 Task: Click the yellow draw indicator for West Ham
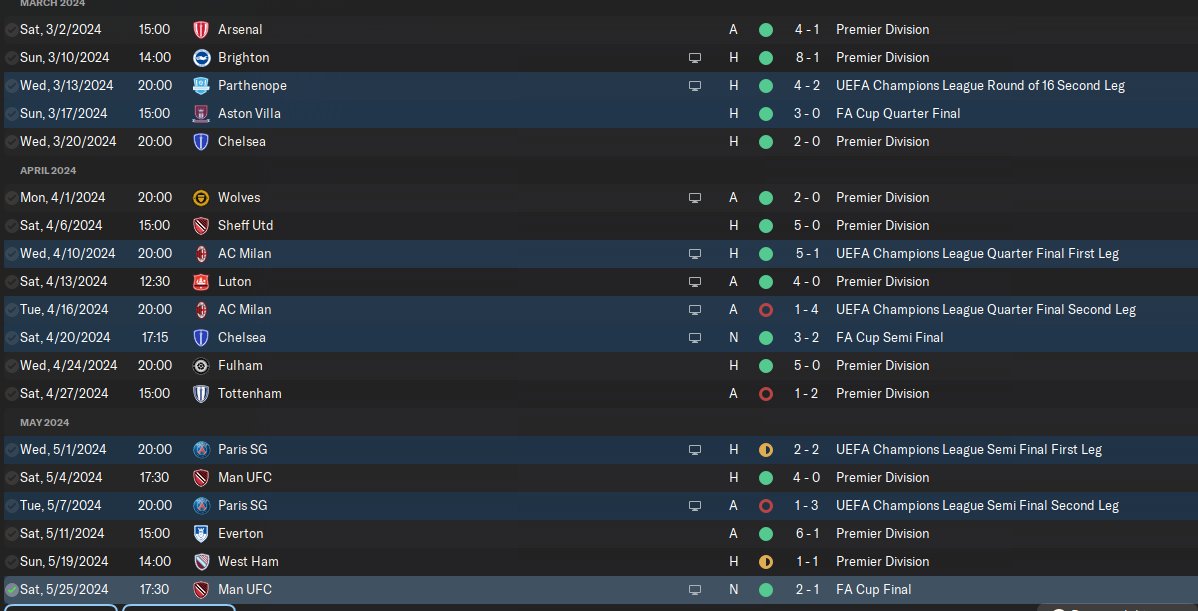coord(766,562)
